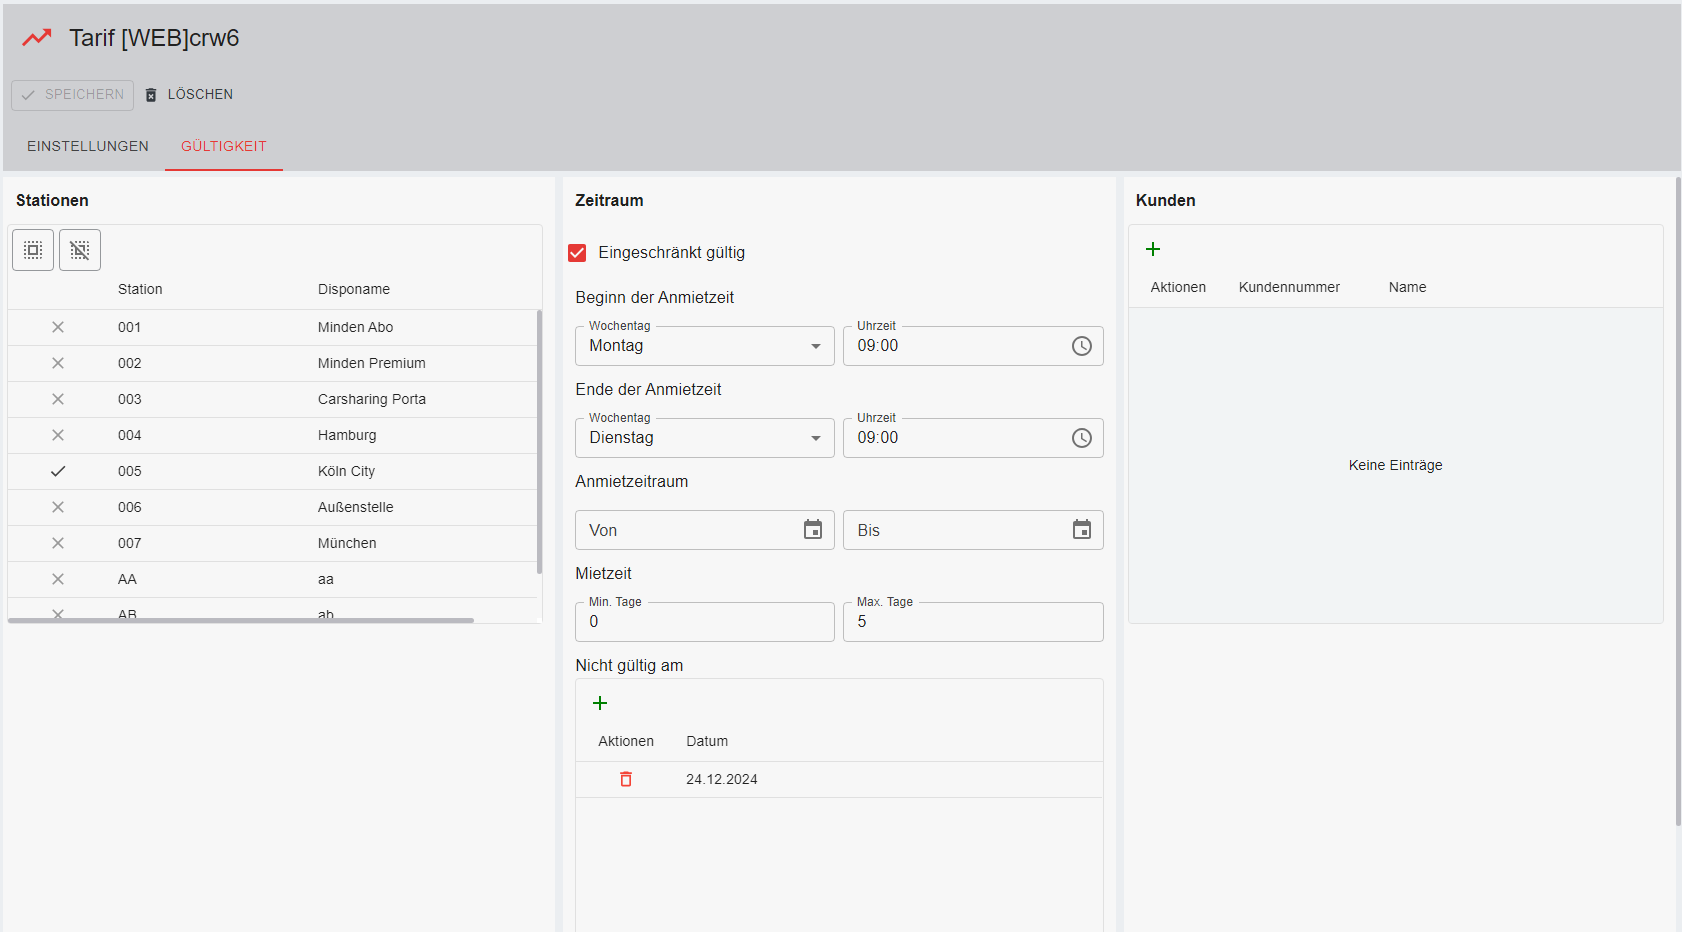Open calendar for Bis date field
1682x932 pixels.
(x=1081, y=530)
